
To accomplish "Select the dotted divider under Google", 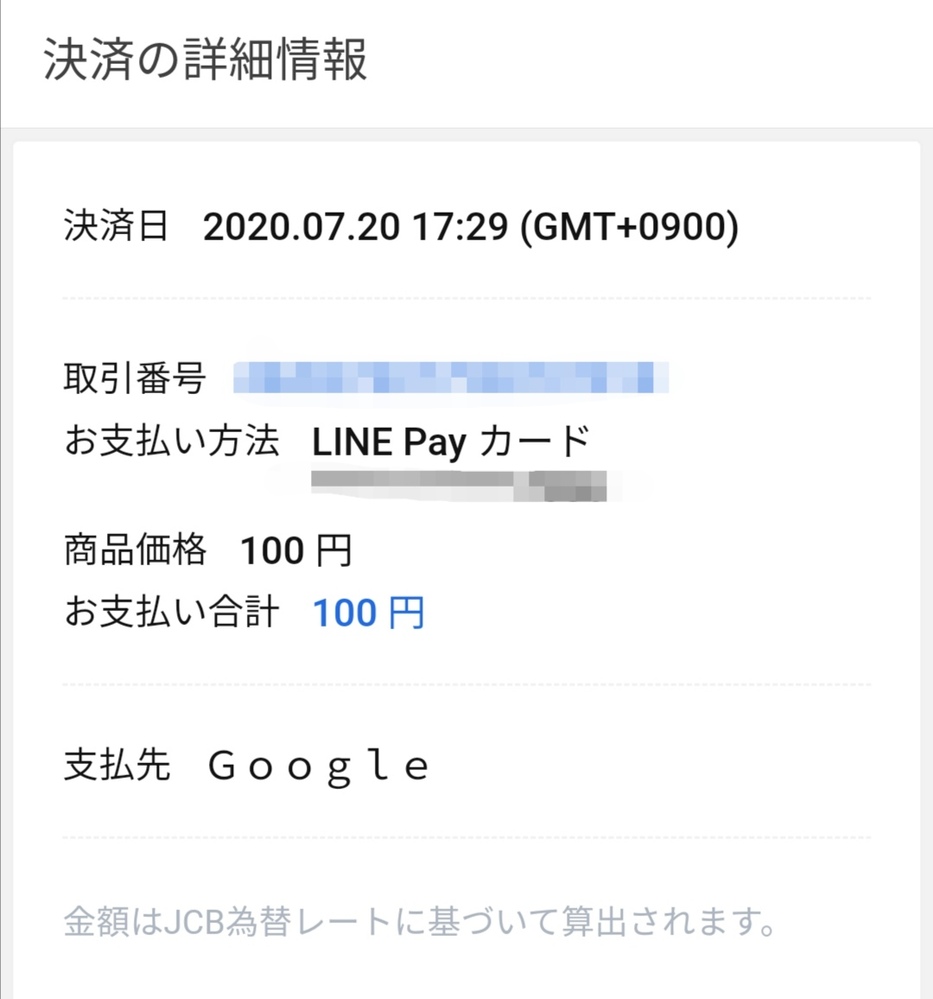I will tap(466, 838).
